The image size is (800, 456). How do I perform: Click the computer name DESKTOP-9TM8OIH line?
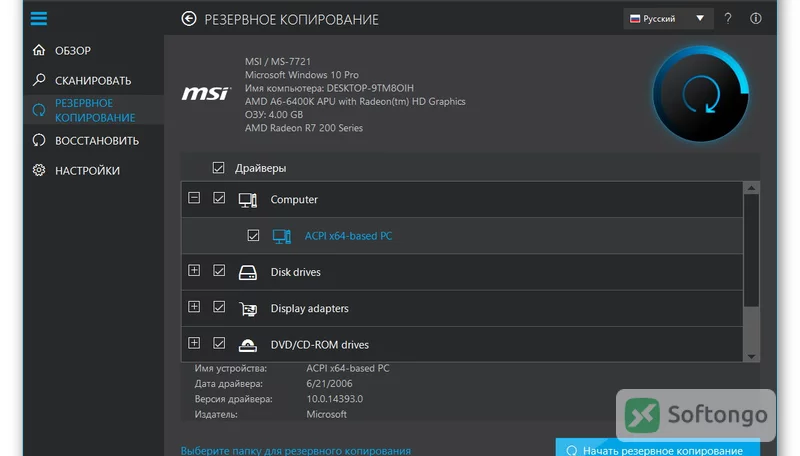click(329, 88)
